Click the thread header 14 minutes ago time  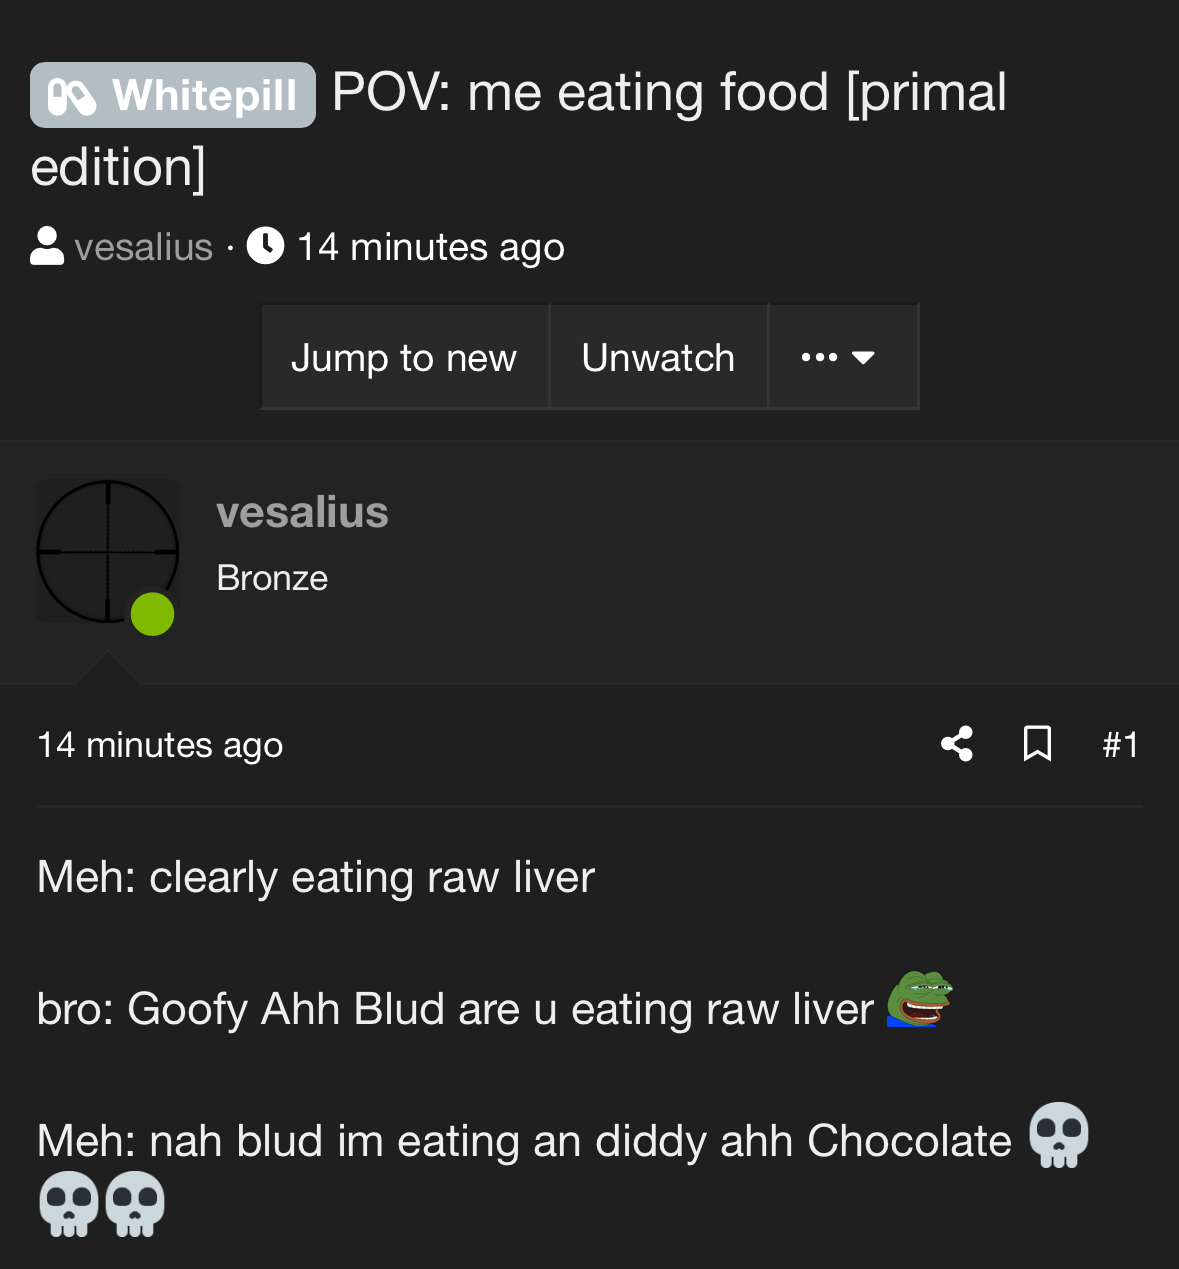click(431, 247)
